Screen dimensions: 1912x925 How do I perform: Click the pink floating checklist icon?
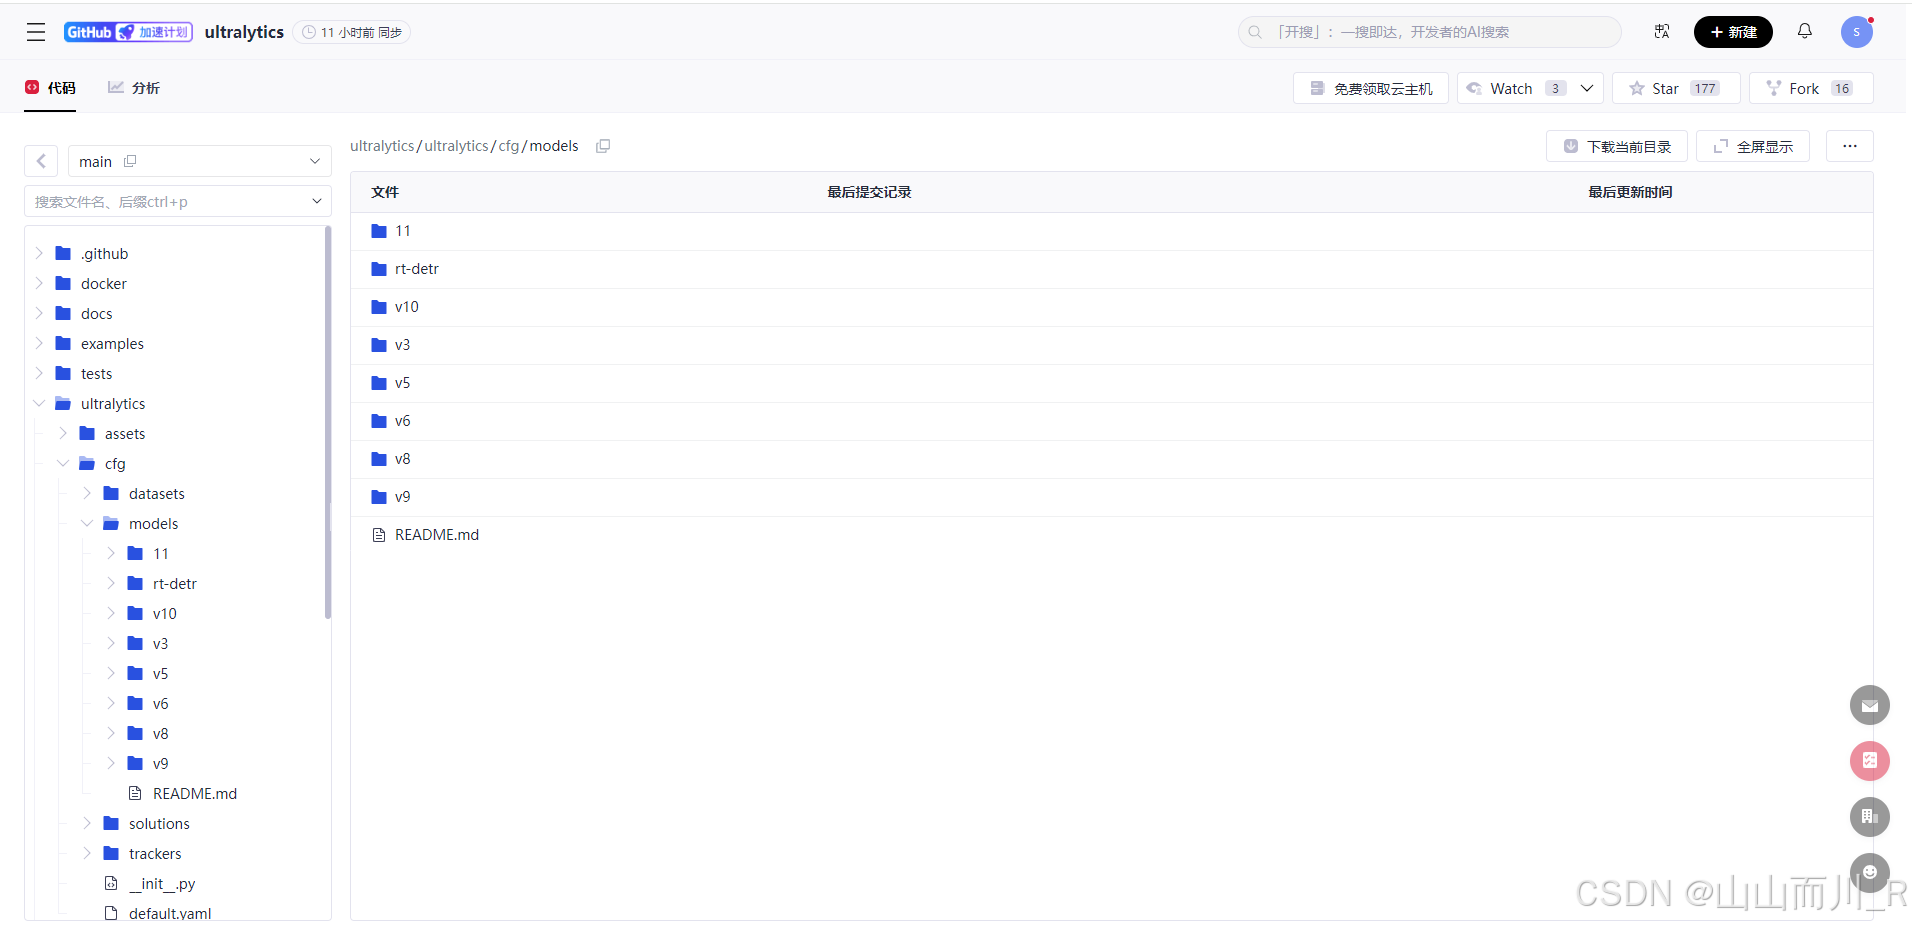pos(1869,761)
